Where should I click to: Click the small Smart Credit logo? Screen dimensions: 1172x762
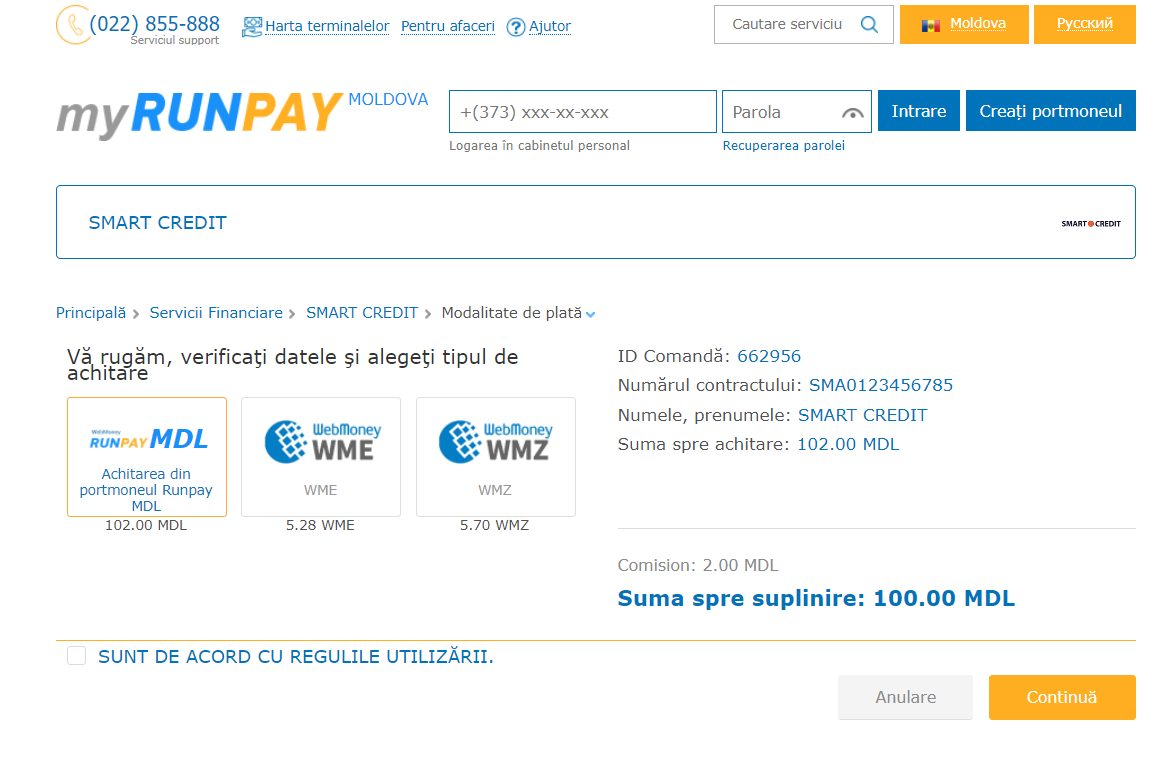[1091, 224]
